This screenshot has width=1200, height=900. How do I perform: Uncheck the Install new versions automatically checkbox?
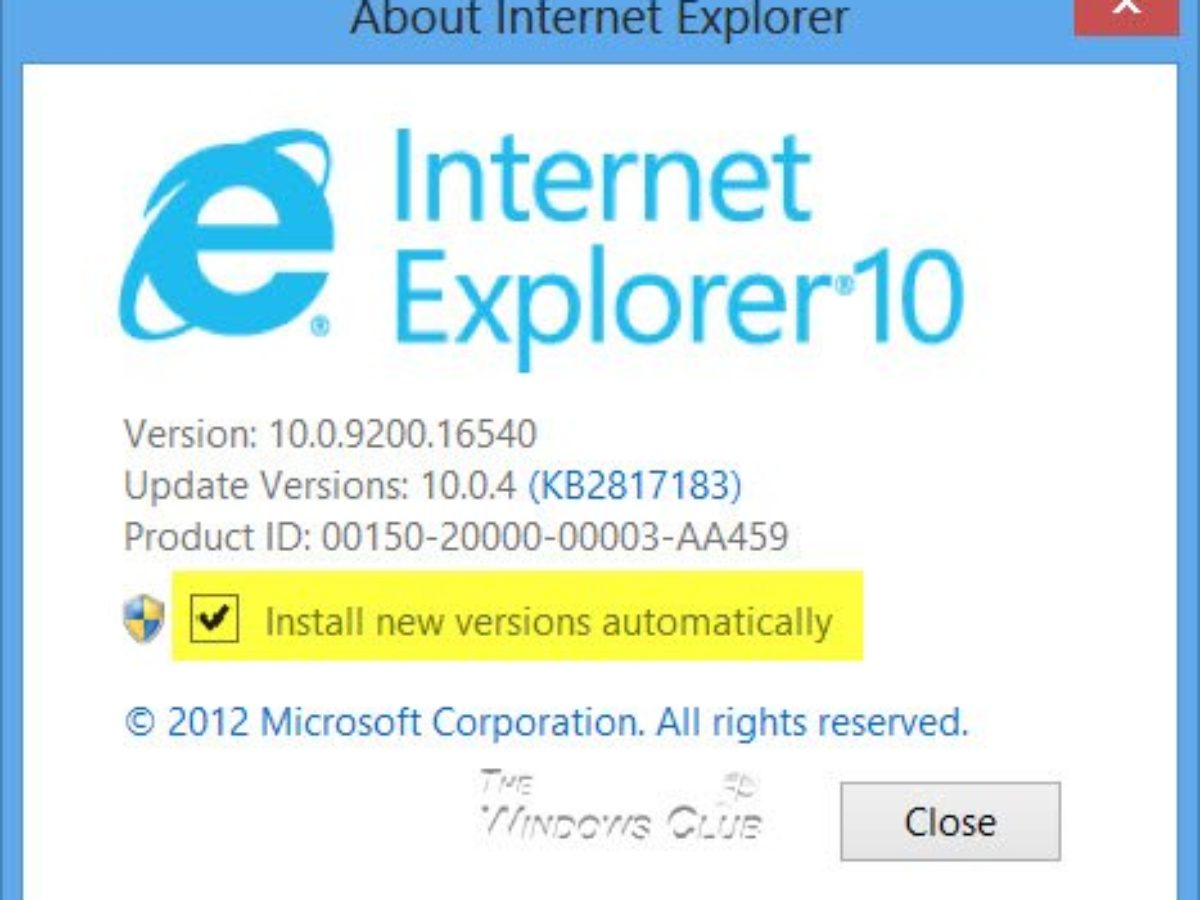pyautogui.click(x=214, y=620)
